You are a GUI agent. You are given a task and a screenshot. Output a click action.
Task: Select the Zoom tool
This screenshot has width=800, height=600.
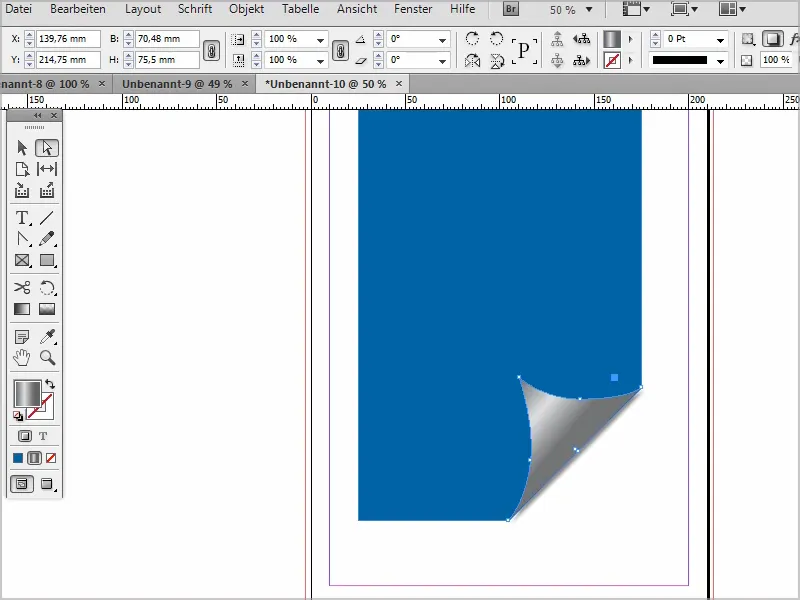pyautogui.click(x=47, y=358)
